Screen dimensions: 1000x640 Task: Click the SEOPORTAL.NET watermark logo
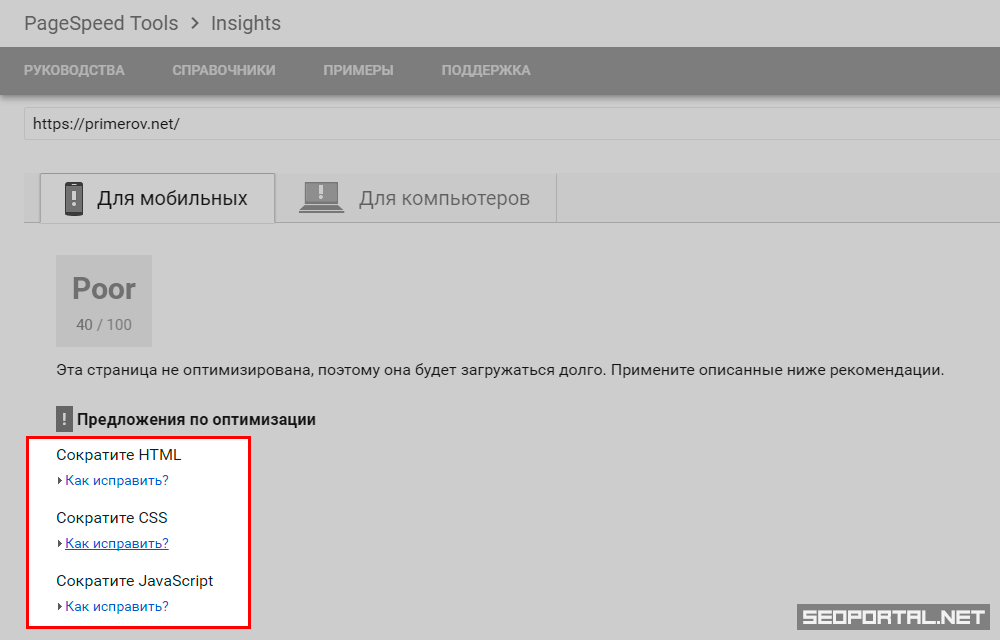(x=893, y=617)
